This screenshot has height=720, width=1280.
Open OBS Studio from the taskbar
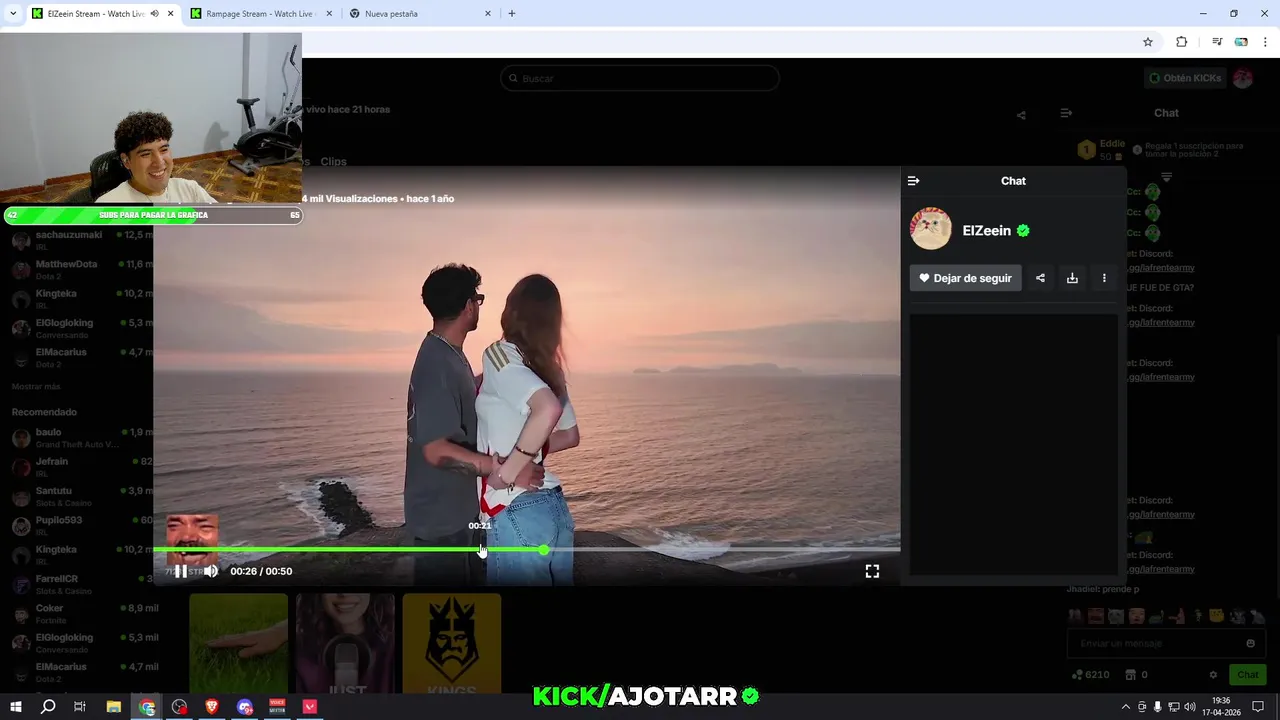pos(179,707)
